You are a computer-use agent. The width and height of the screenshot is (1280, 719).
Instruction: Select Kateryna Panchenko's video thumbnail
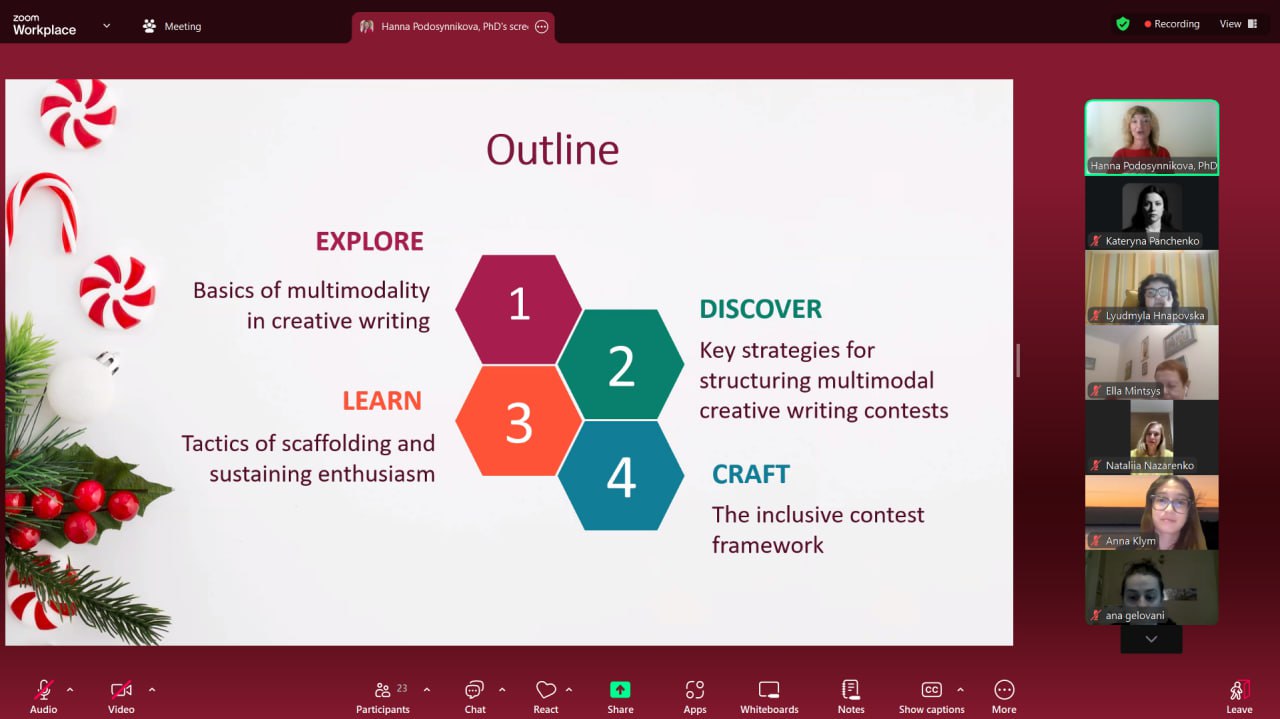(1151, 213)
